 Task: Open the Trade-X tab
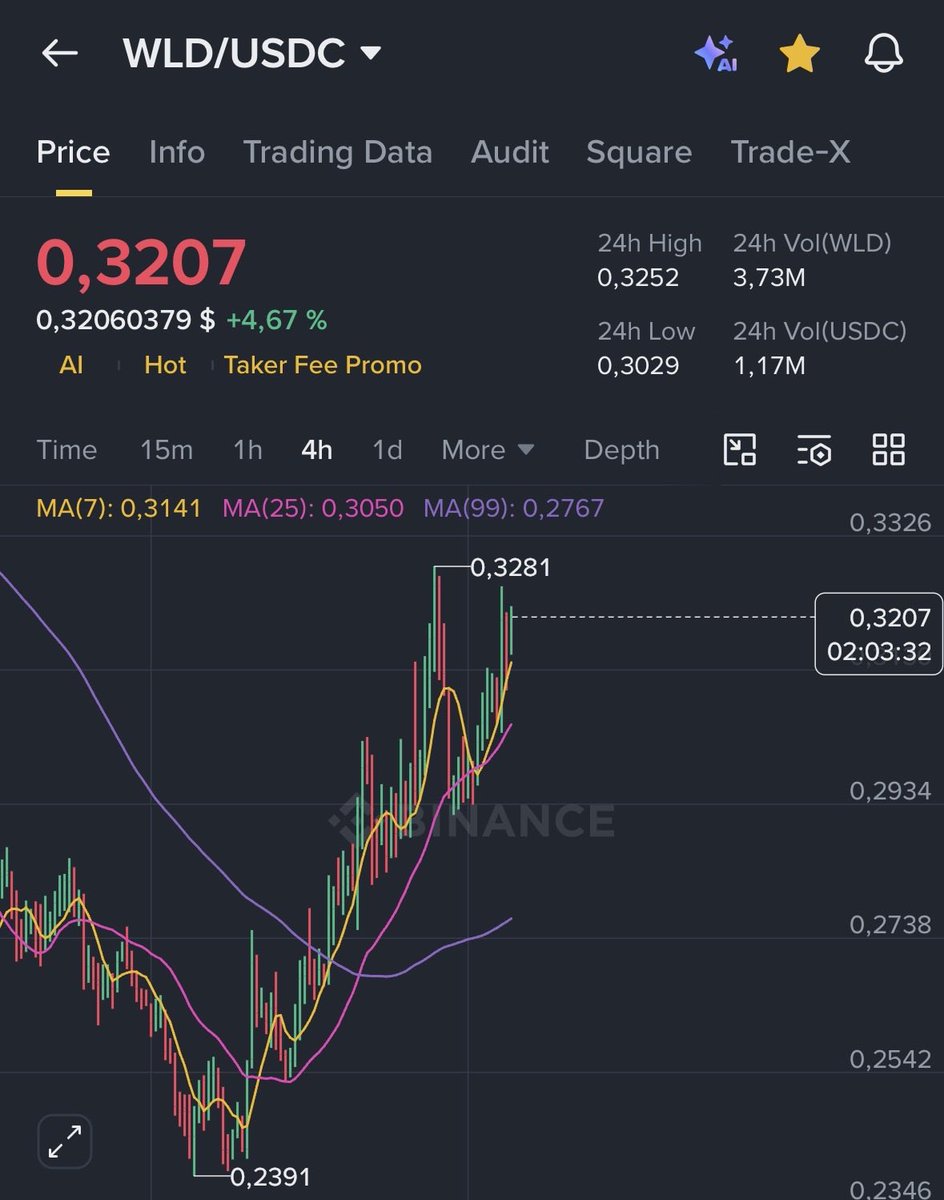coord(791,152)
